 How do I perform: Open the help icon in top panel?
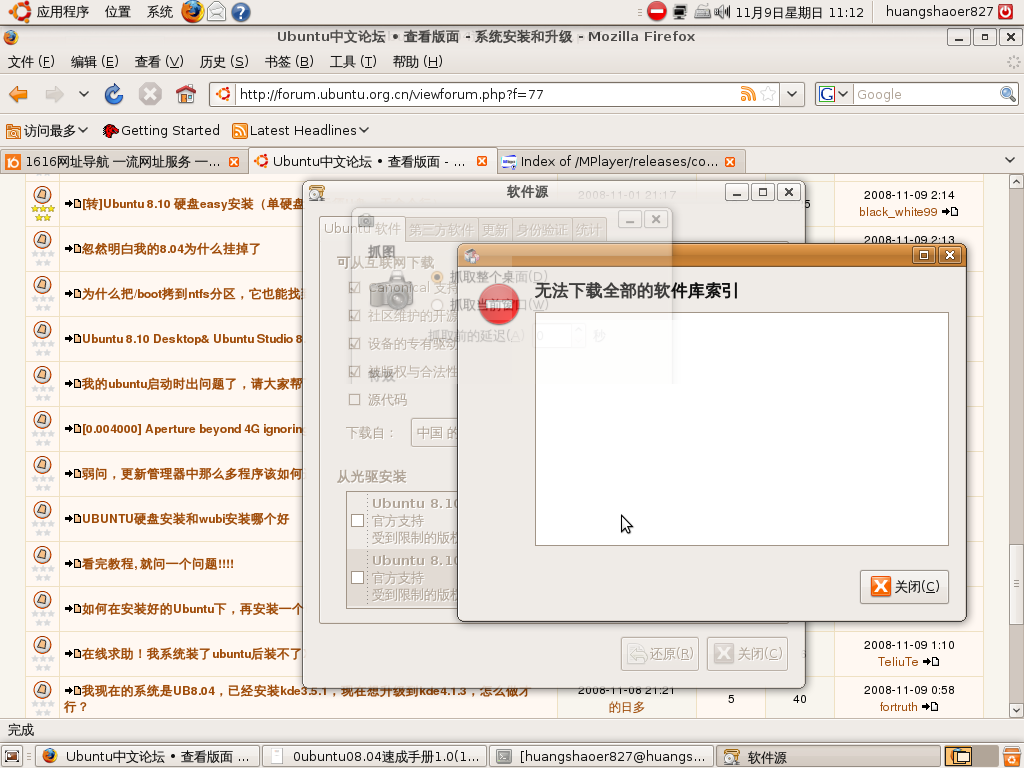(x=241, y=12)
